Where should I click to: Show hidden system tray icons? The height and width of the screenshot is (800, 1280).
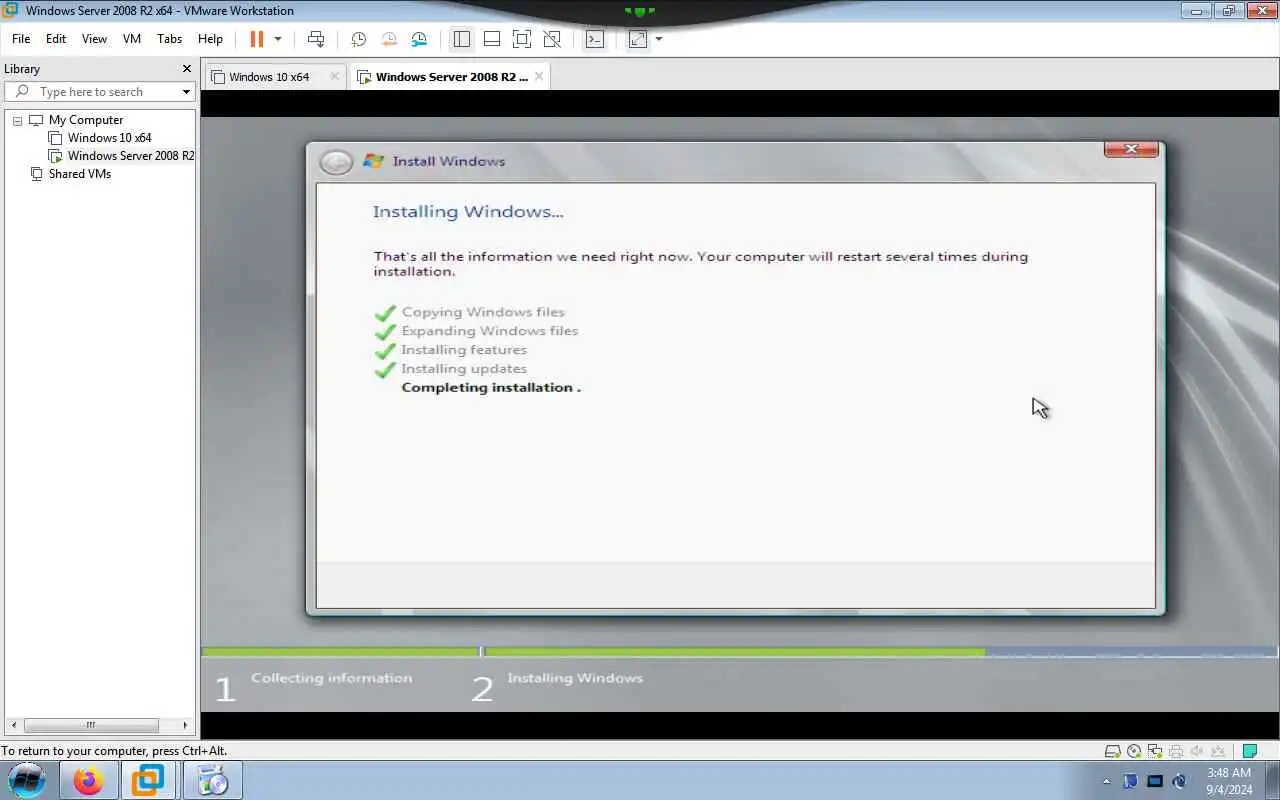coord(1106,781)
